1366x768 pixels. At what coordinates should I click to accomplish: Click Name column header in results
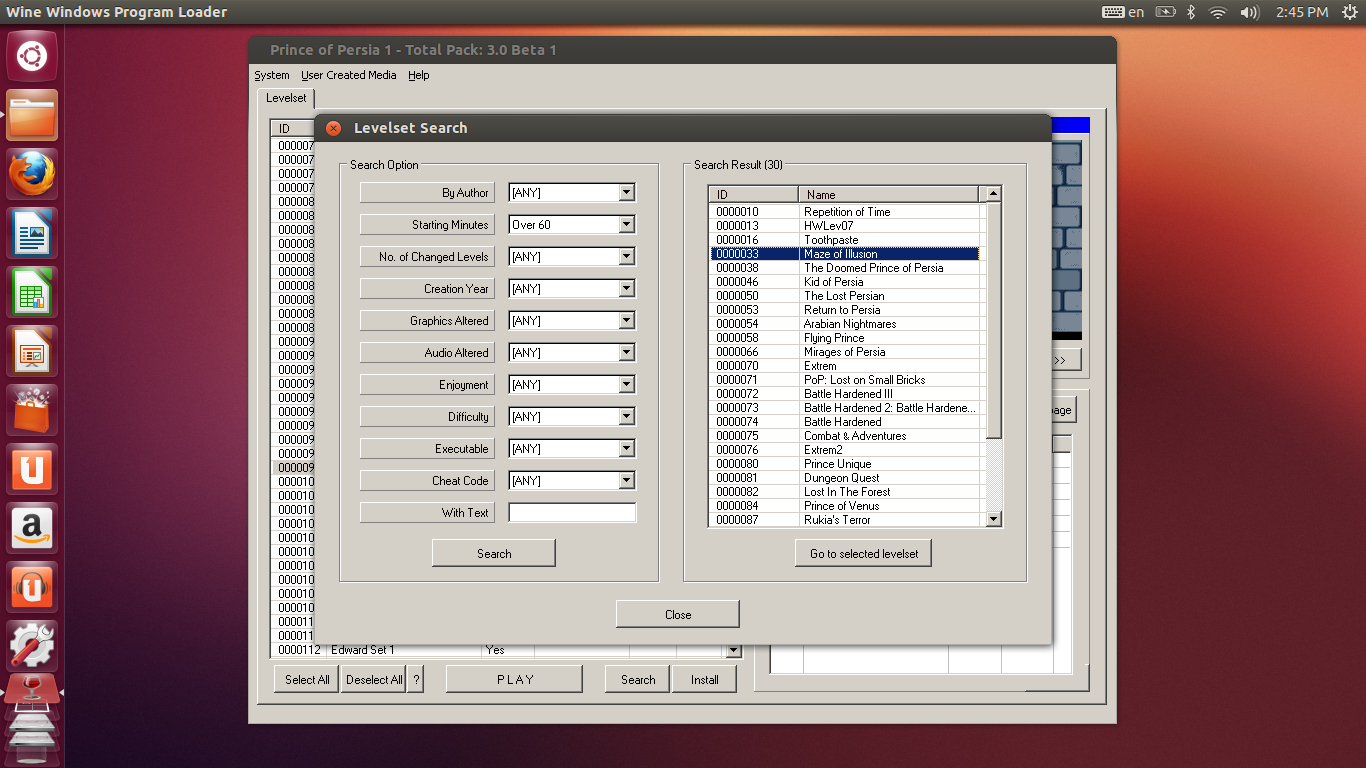click(890, 194)
